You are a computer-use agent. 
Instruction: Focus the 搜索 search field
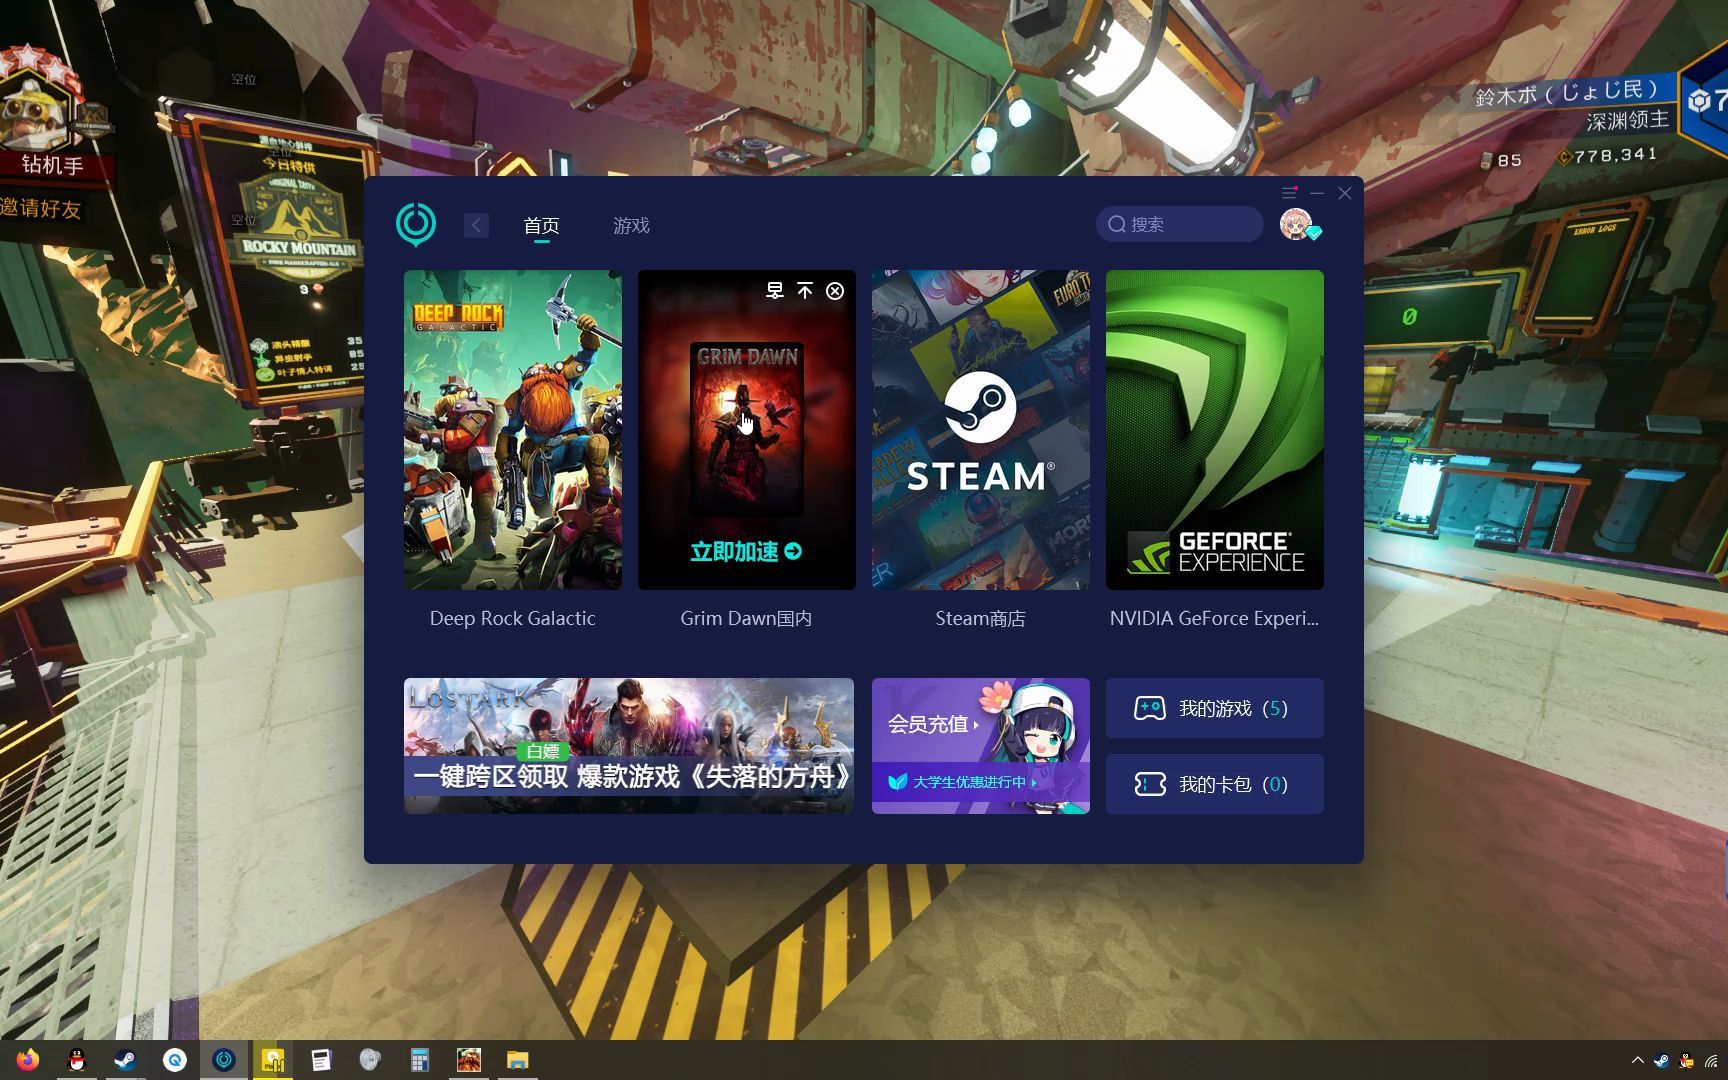click(1180, 224)
